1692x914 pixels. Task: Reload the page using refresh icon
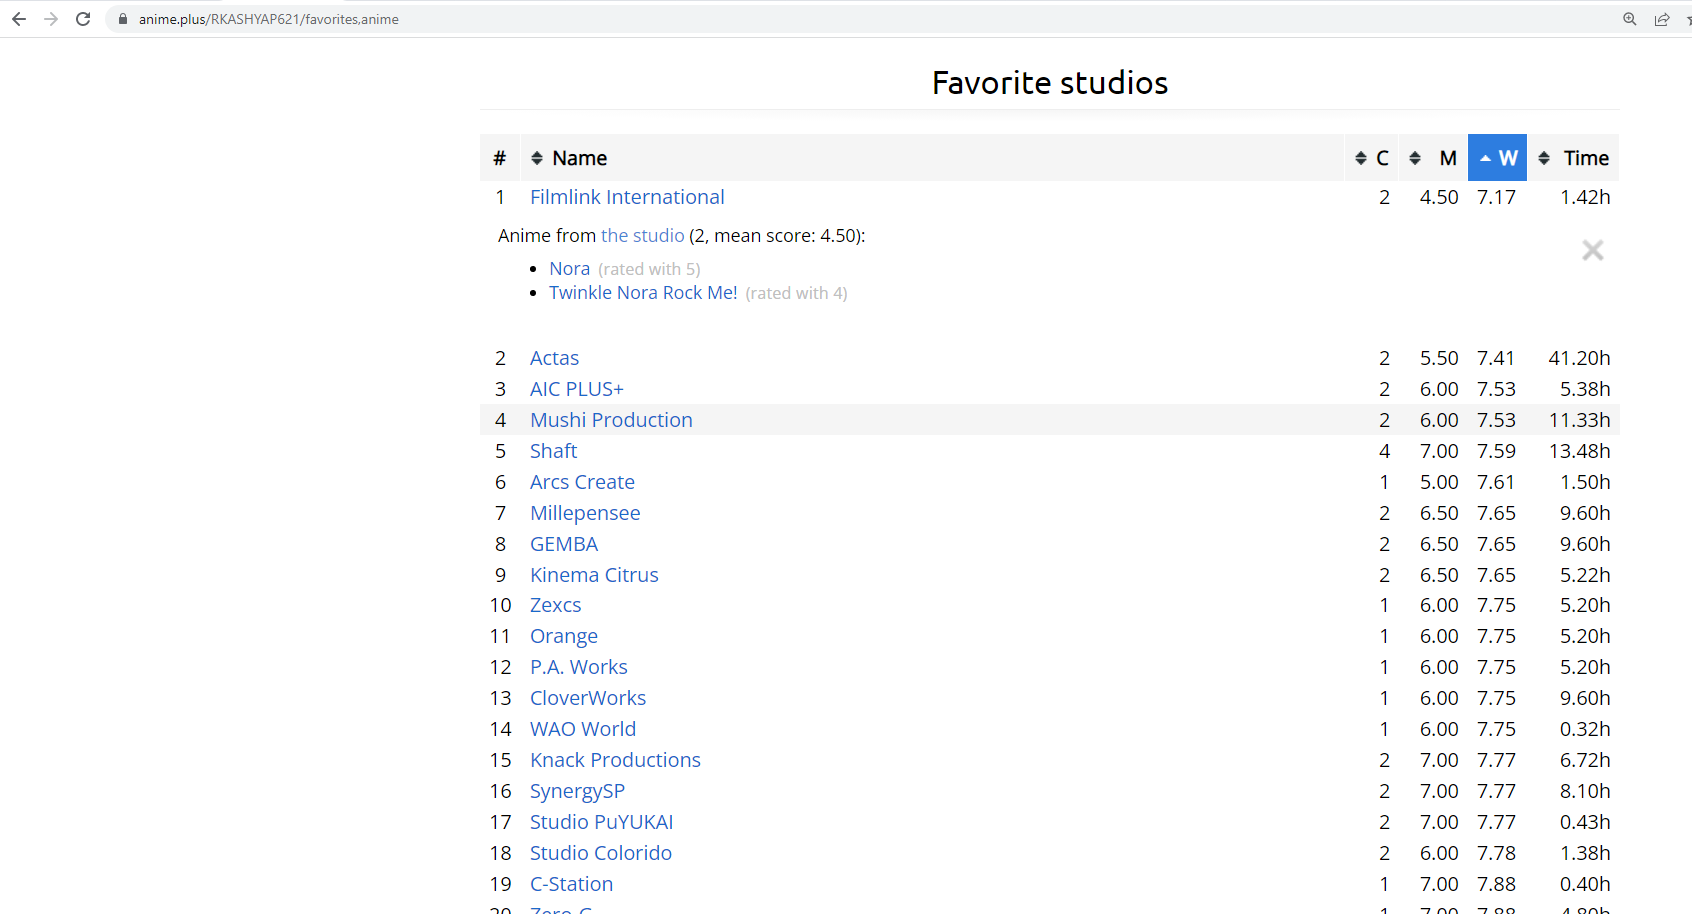pos(83,19)
